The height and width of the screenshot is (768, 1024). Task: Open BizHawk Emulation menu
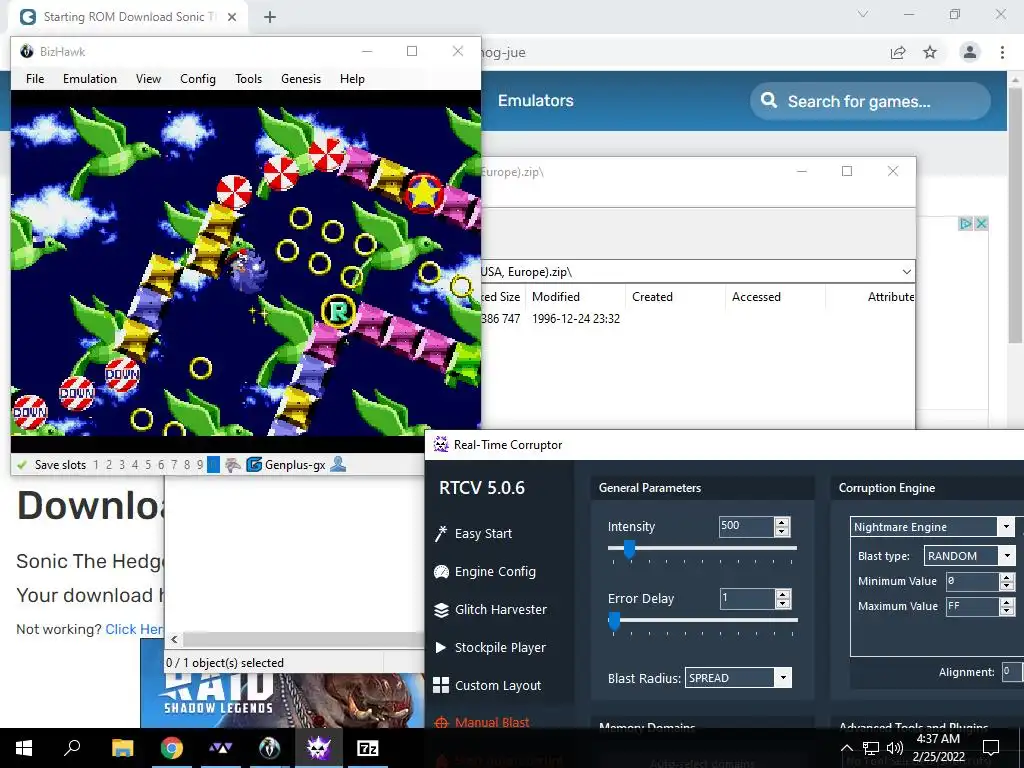[x=90, y=79]
